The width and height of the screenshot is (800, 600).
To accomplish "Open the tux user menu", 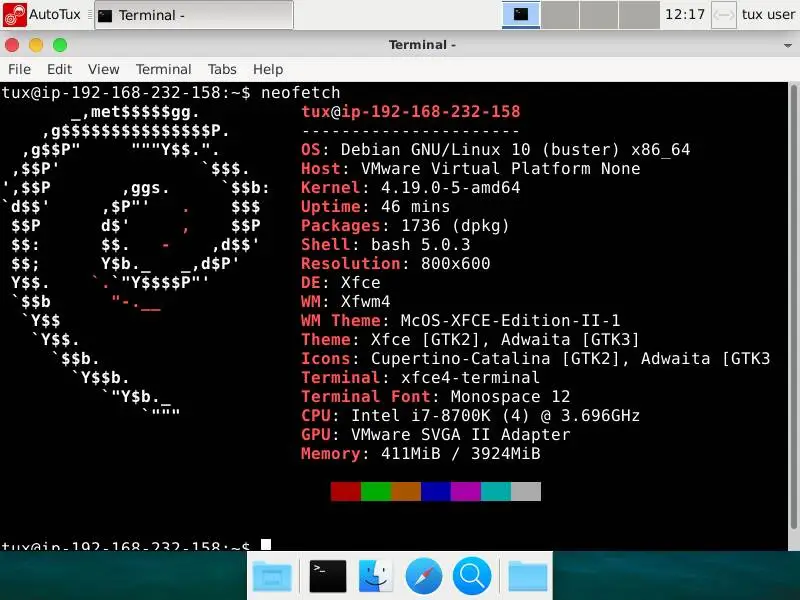I will (768, 14).
